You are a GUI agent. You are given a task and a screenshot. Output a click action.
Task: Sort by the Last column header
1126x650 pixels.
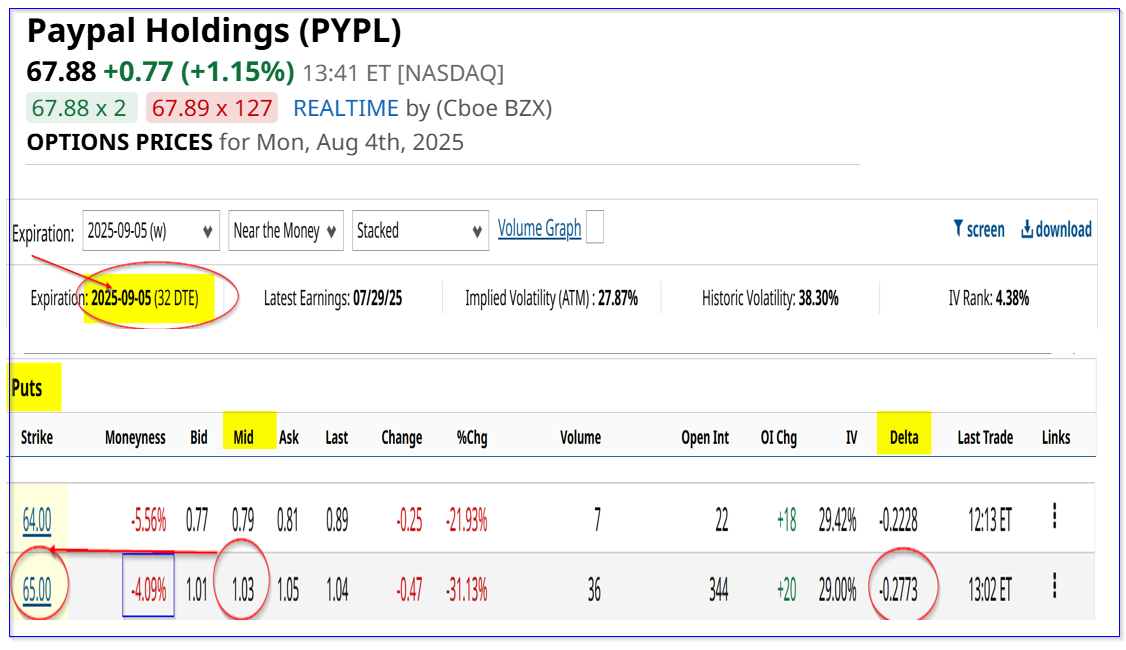336,437
